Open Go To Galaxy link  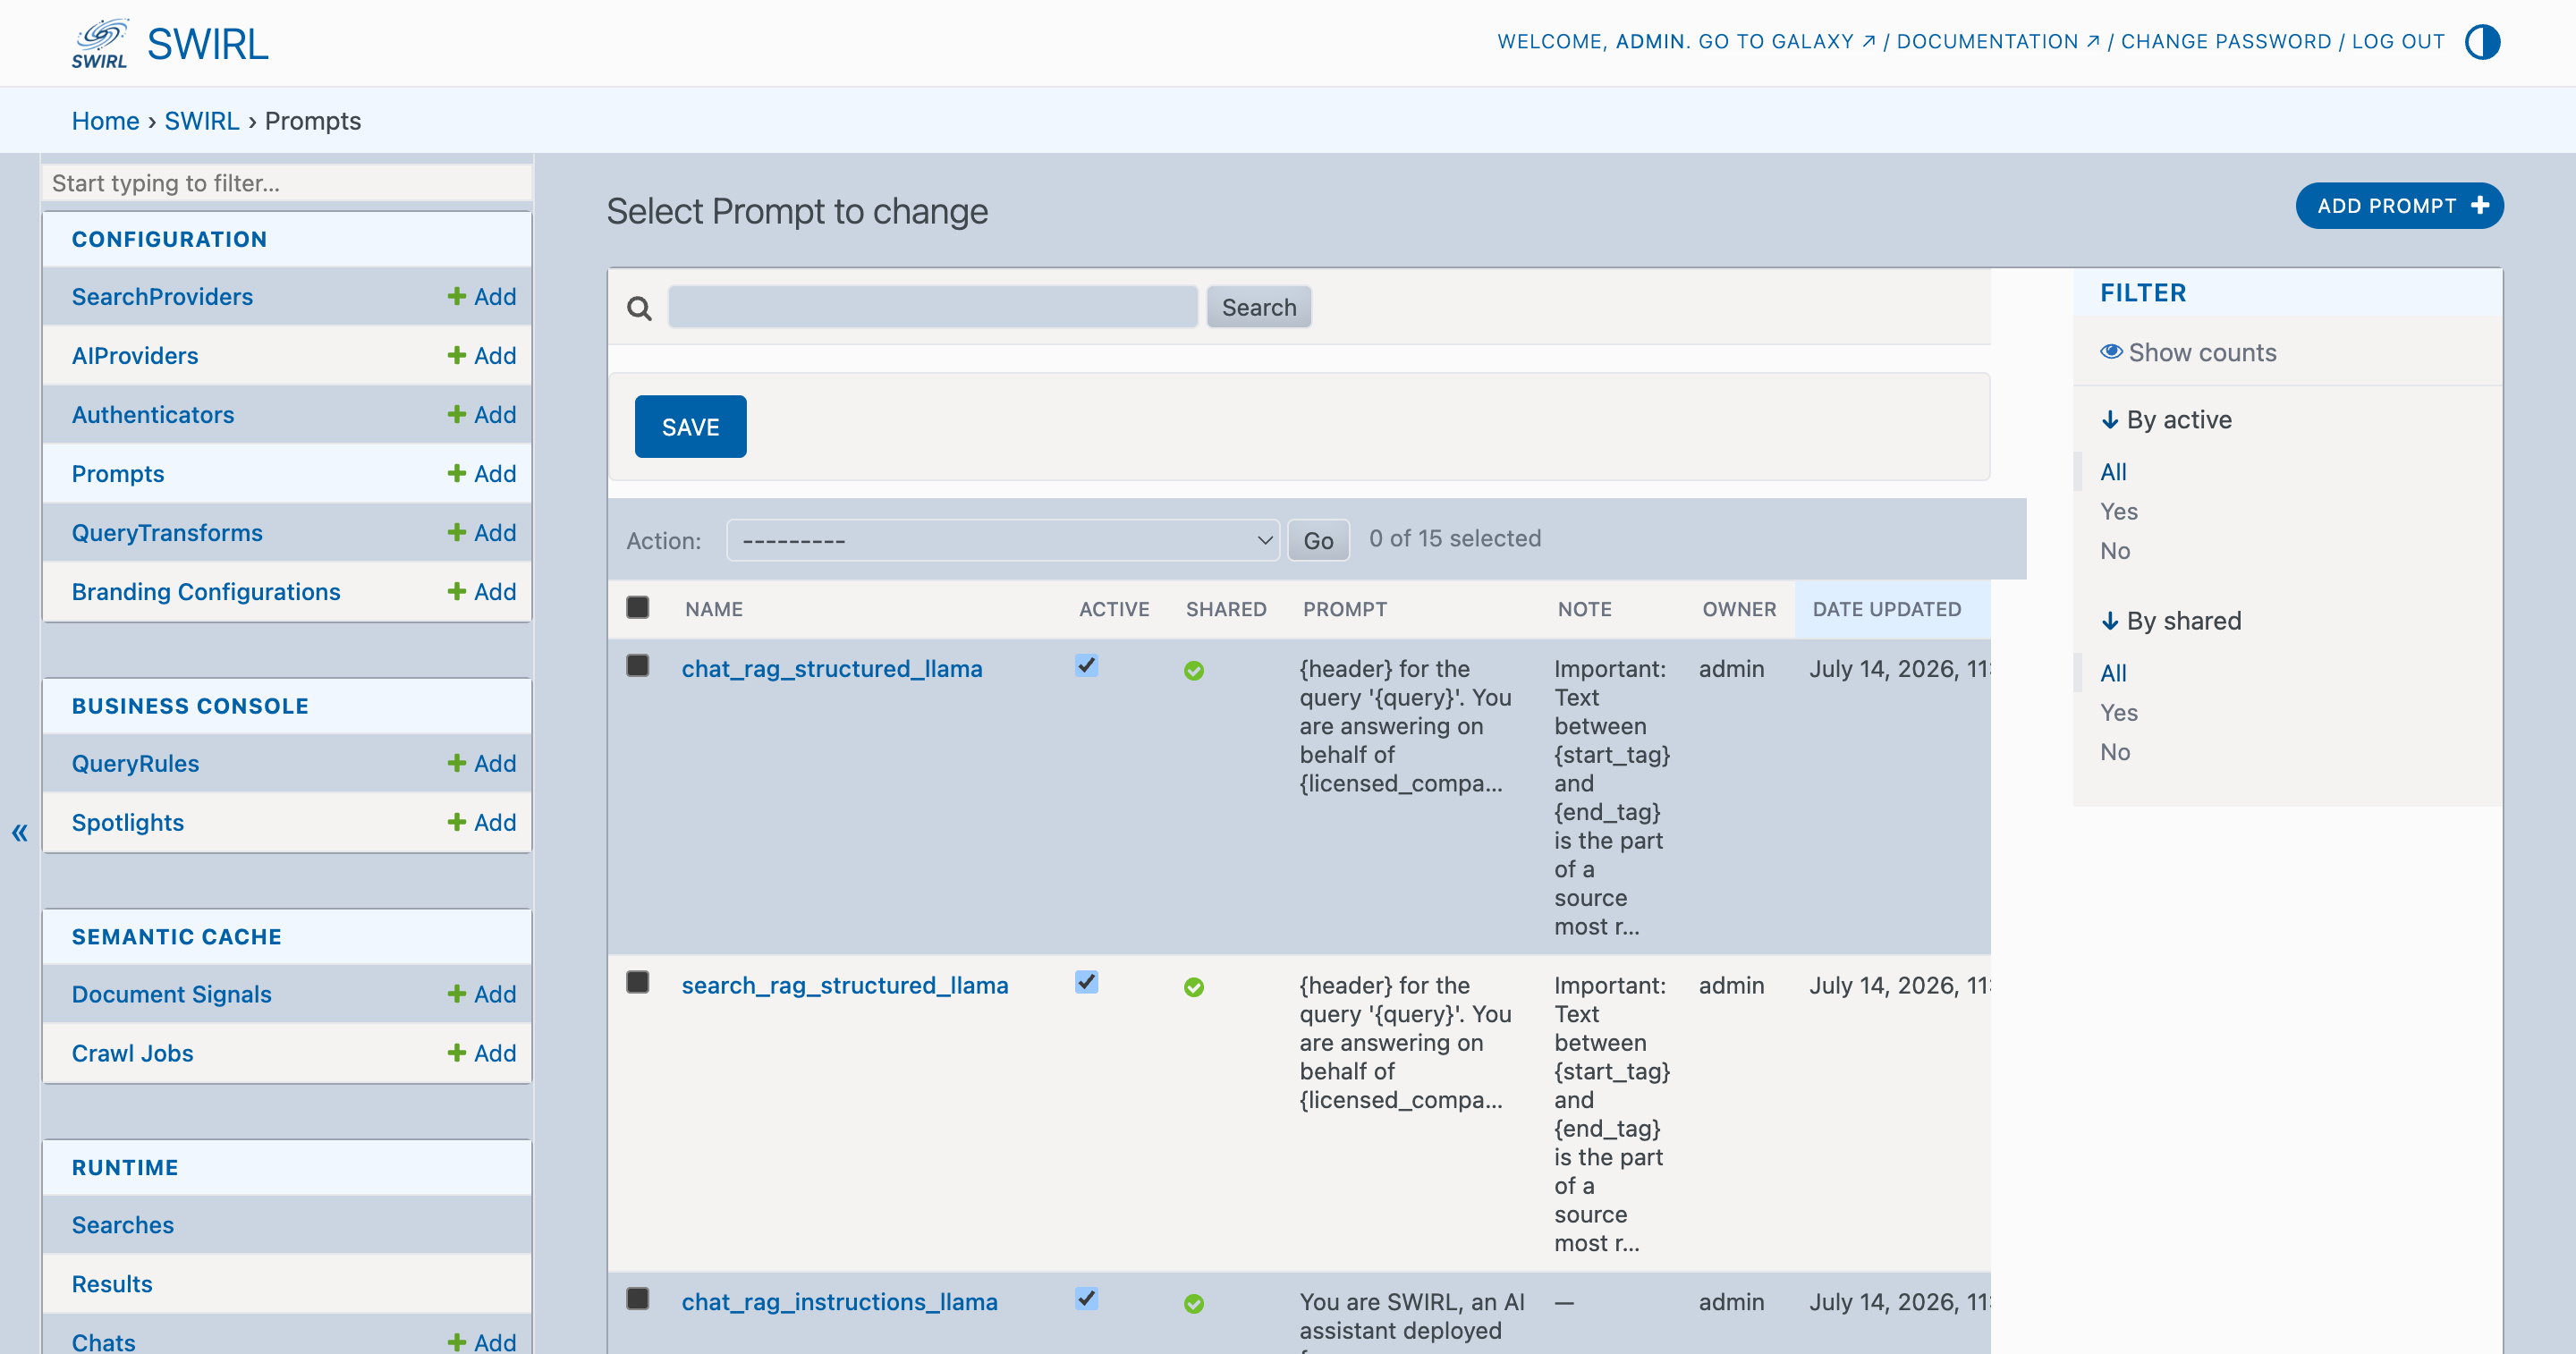coord(1787,42)
